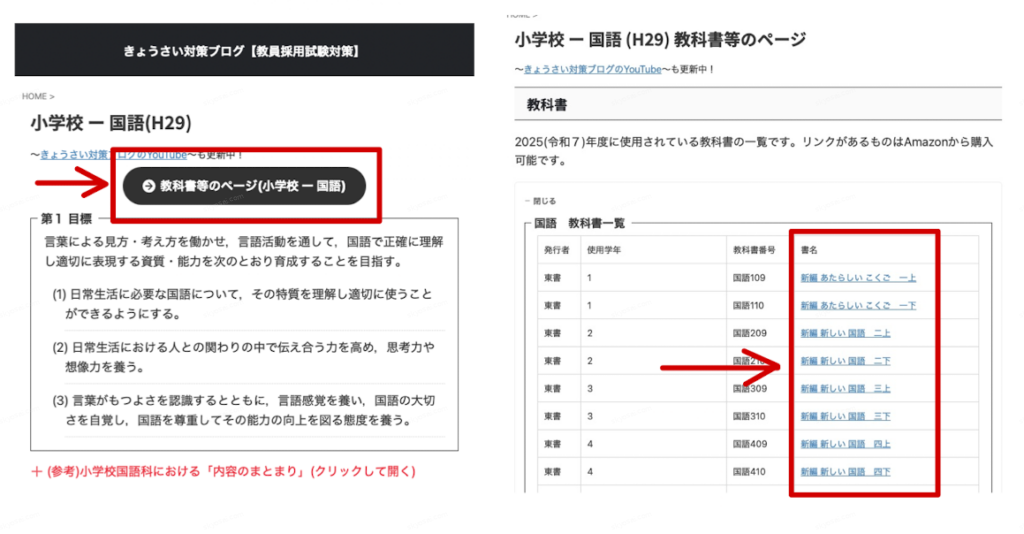The width and height of the screenshot is (1024, 534).
Task: Open 新編 新しい 国語 三上 link
Action: (x=845, y=388)
